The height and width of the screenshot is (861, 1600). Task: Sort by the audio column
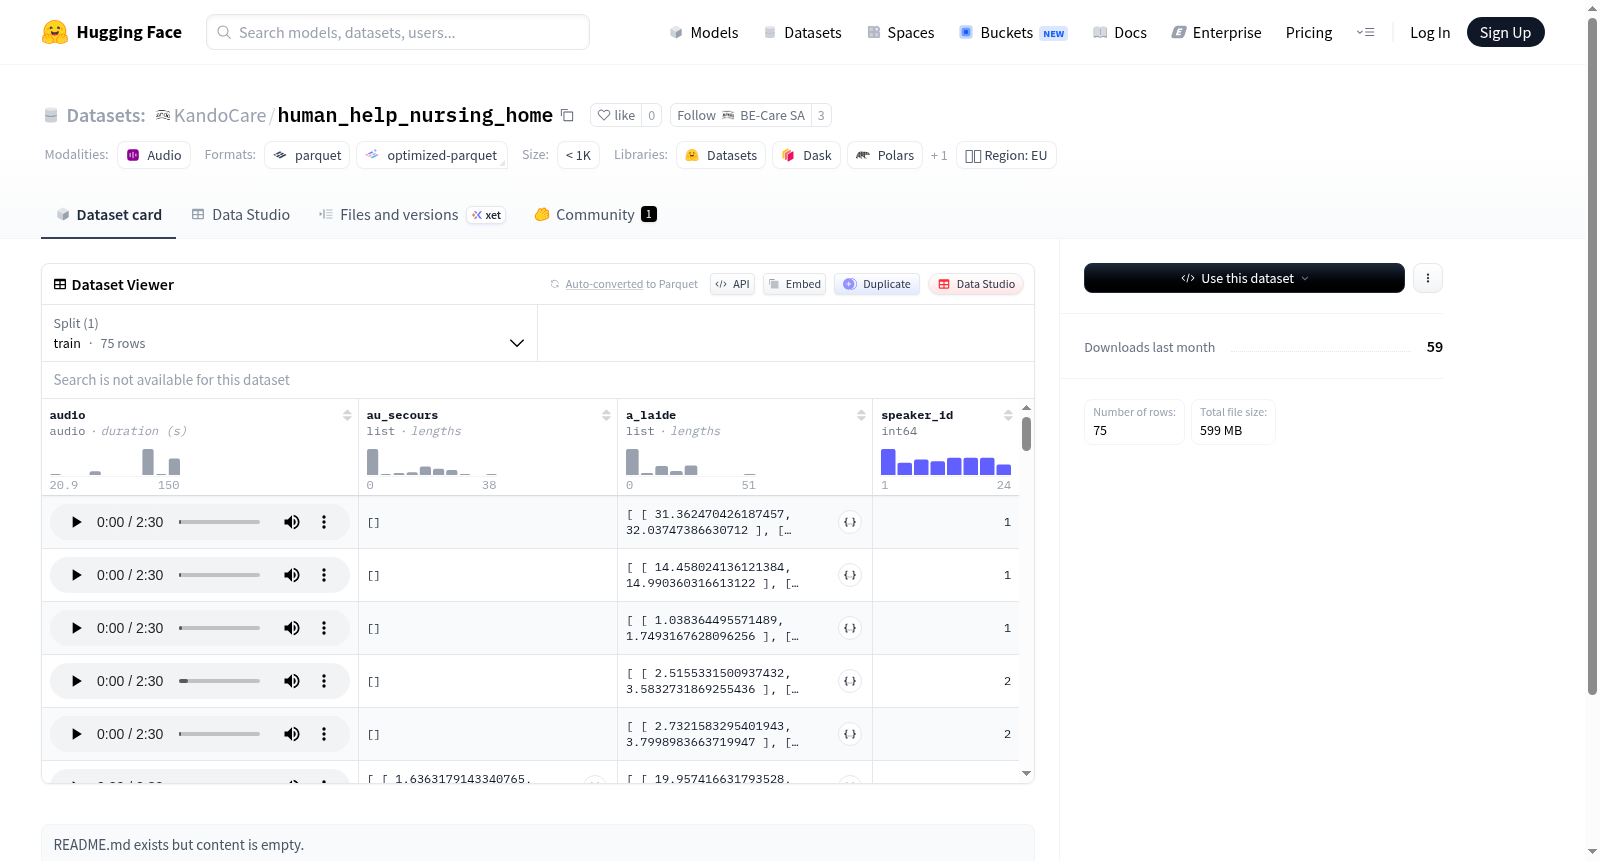(x=347, y=415)
